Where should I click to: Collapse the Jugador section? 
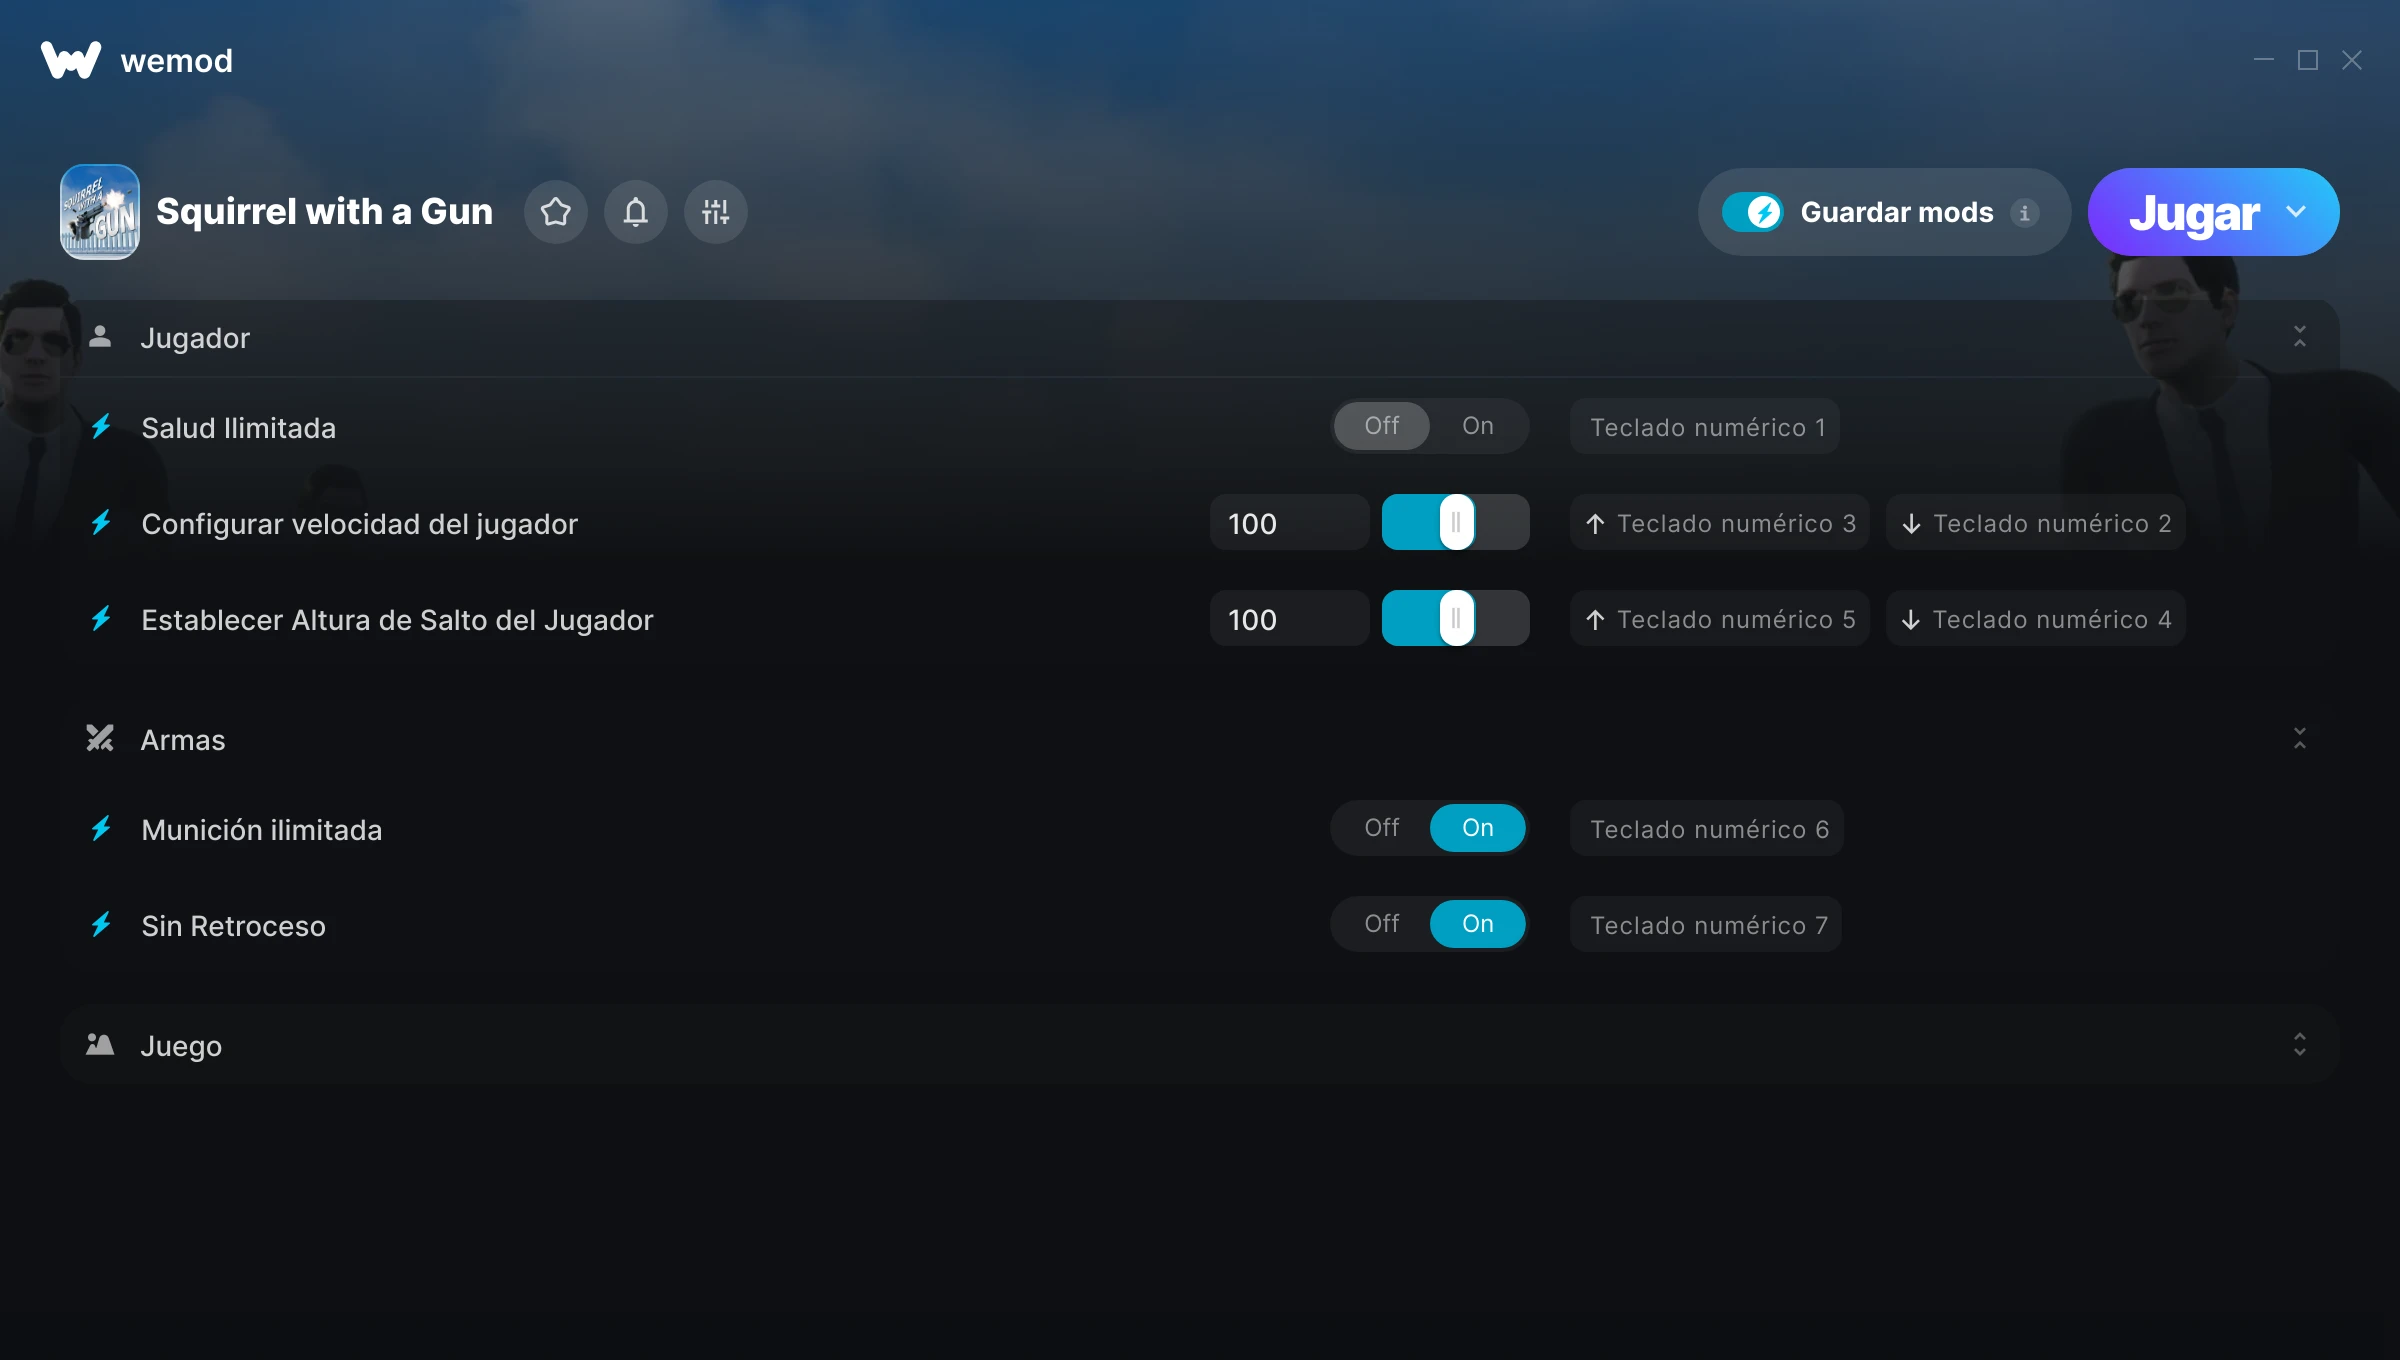coord(2300,337)
